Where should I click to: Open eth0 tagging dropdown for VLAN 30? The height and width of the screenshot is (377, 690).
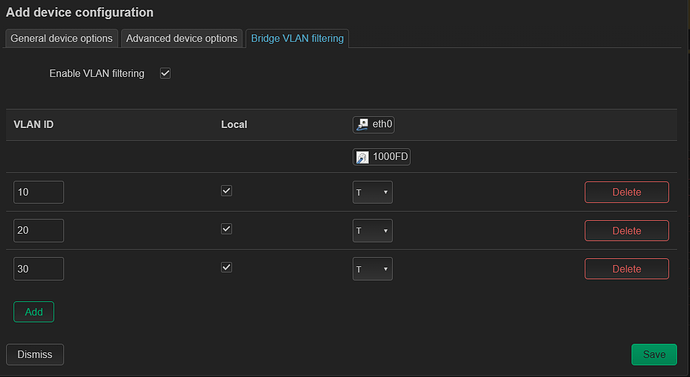[372, 269]
